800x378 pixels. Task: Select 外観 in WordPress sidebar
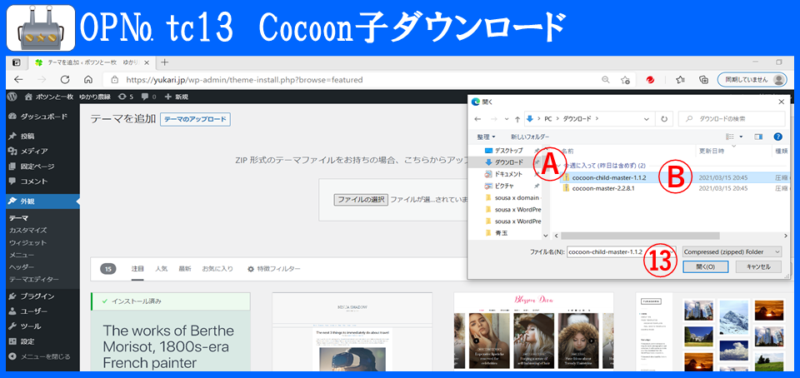tap(40, 201)
